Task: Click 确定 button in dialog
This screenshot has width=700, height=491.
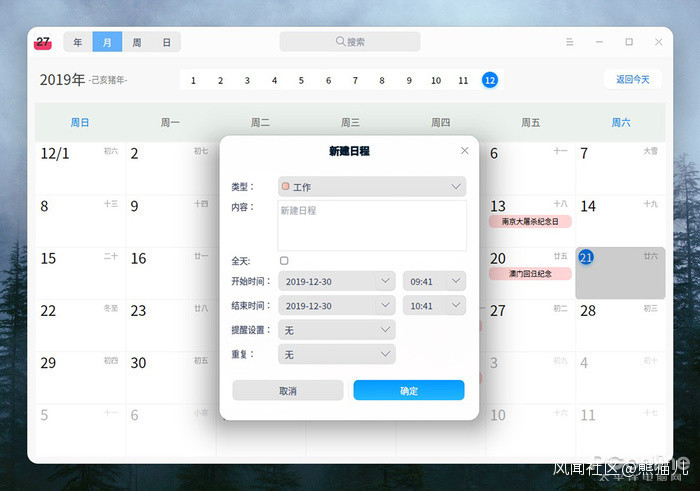Action: tap(409, 391)
